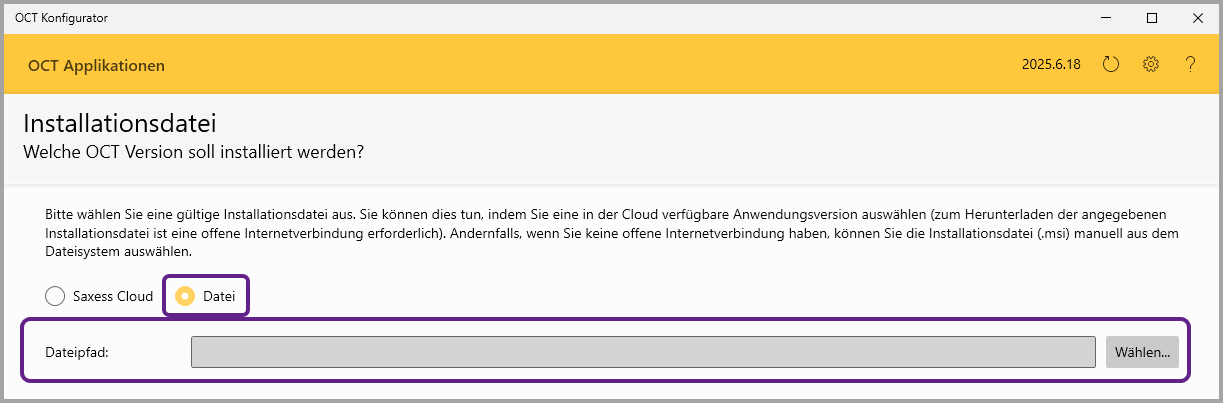Click the 'Datei' option label text

pyautogui.click(x=219, y=297)
